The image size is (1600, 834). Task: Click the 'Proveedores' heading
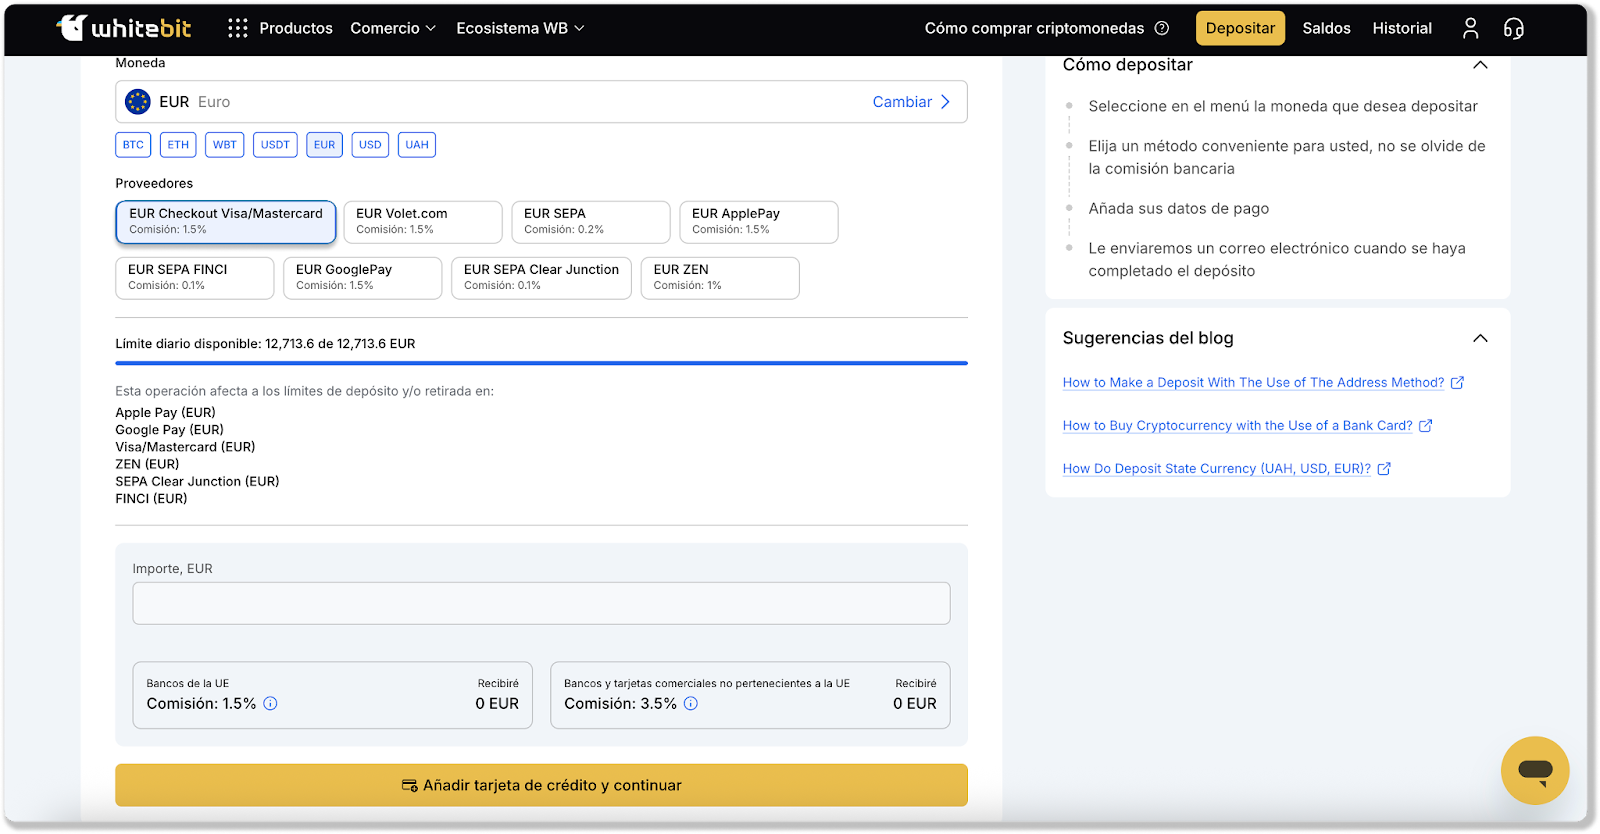154,184
